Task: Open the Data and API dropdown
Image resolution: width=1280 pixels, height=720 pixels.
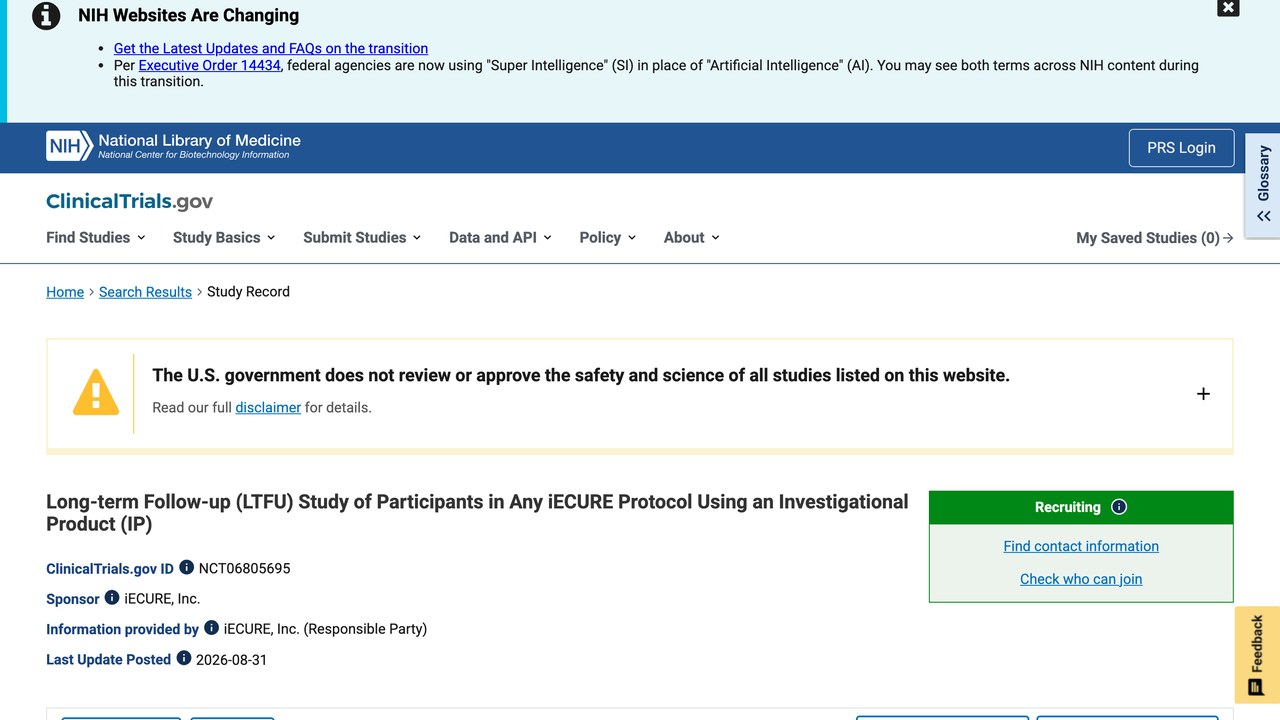Action: pyautogui.click(x=500, y=237)
